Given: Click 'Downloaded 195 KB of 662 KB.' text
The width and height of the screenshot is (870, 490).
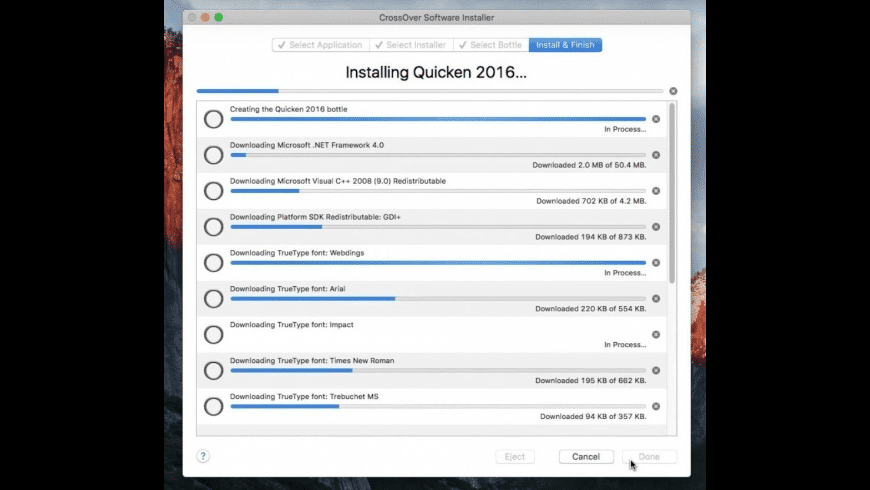Looking at the screenshot, I should tap(590, 381).
